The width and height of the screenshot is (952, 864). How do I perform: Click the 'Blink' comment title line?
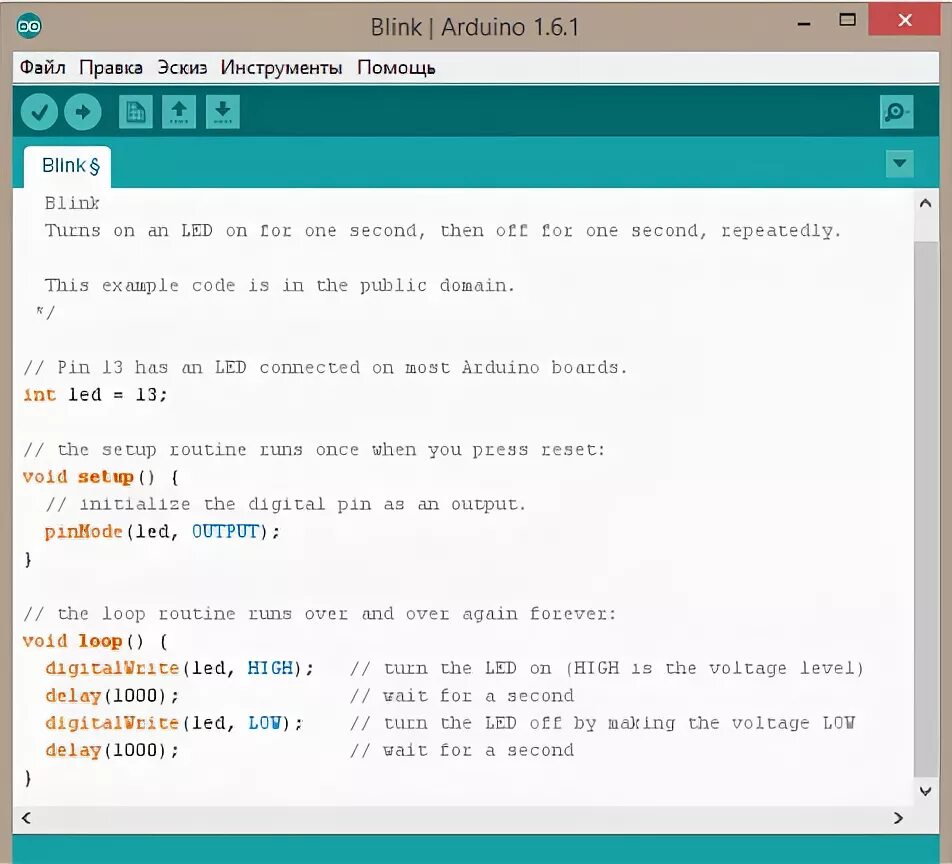(x=72, y=203)
